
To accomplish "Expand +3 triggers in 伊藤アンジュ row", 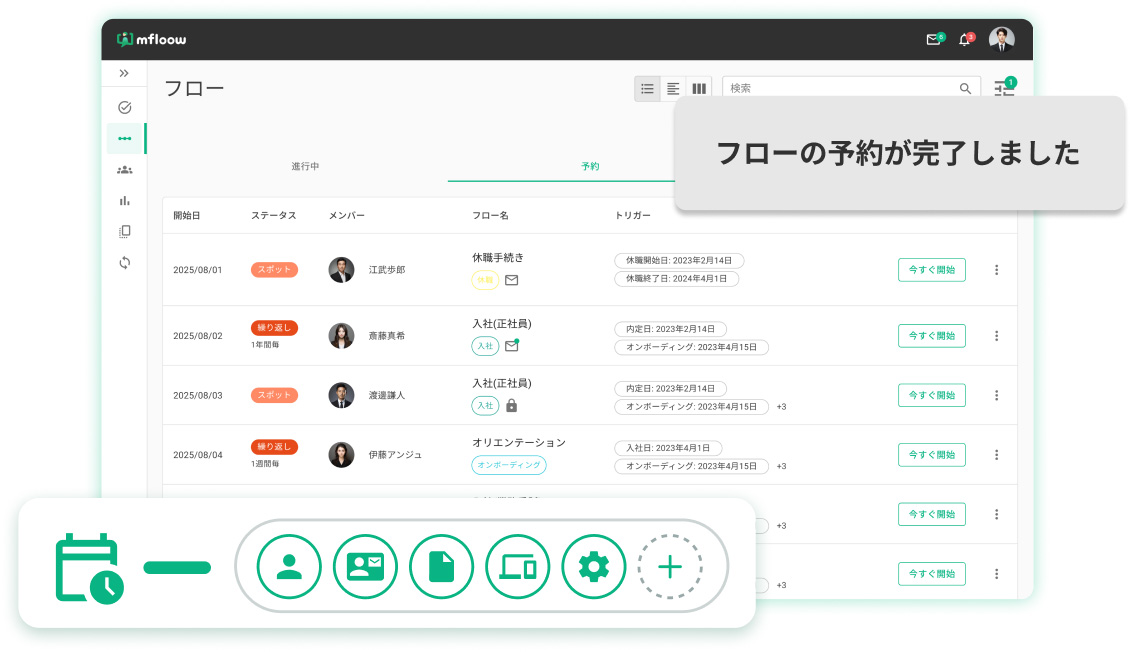I will 781,467.
